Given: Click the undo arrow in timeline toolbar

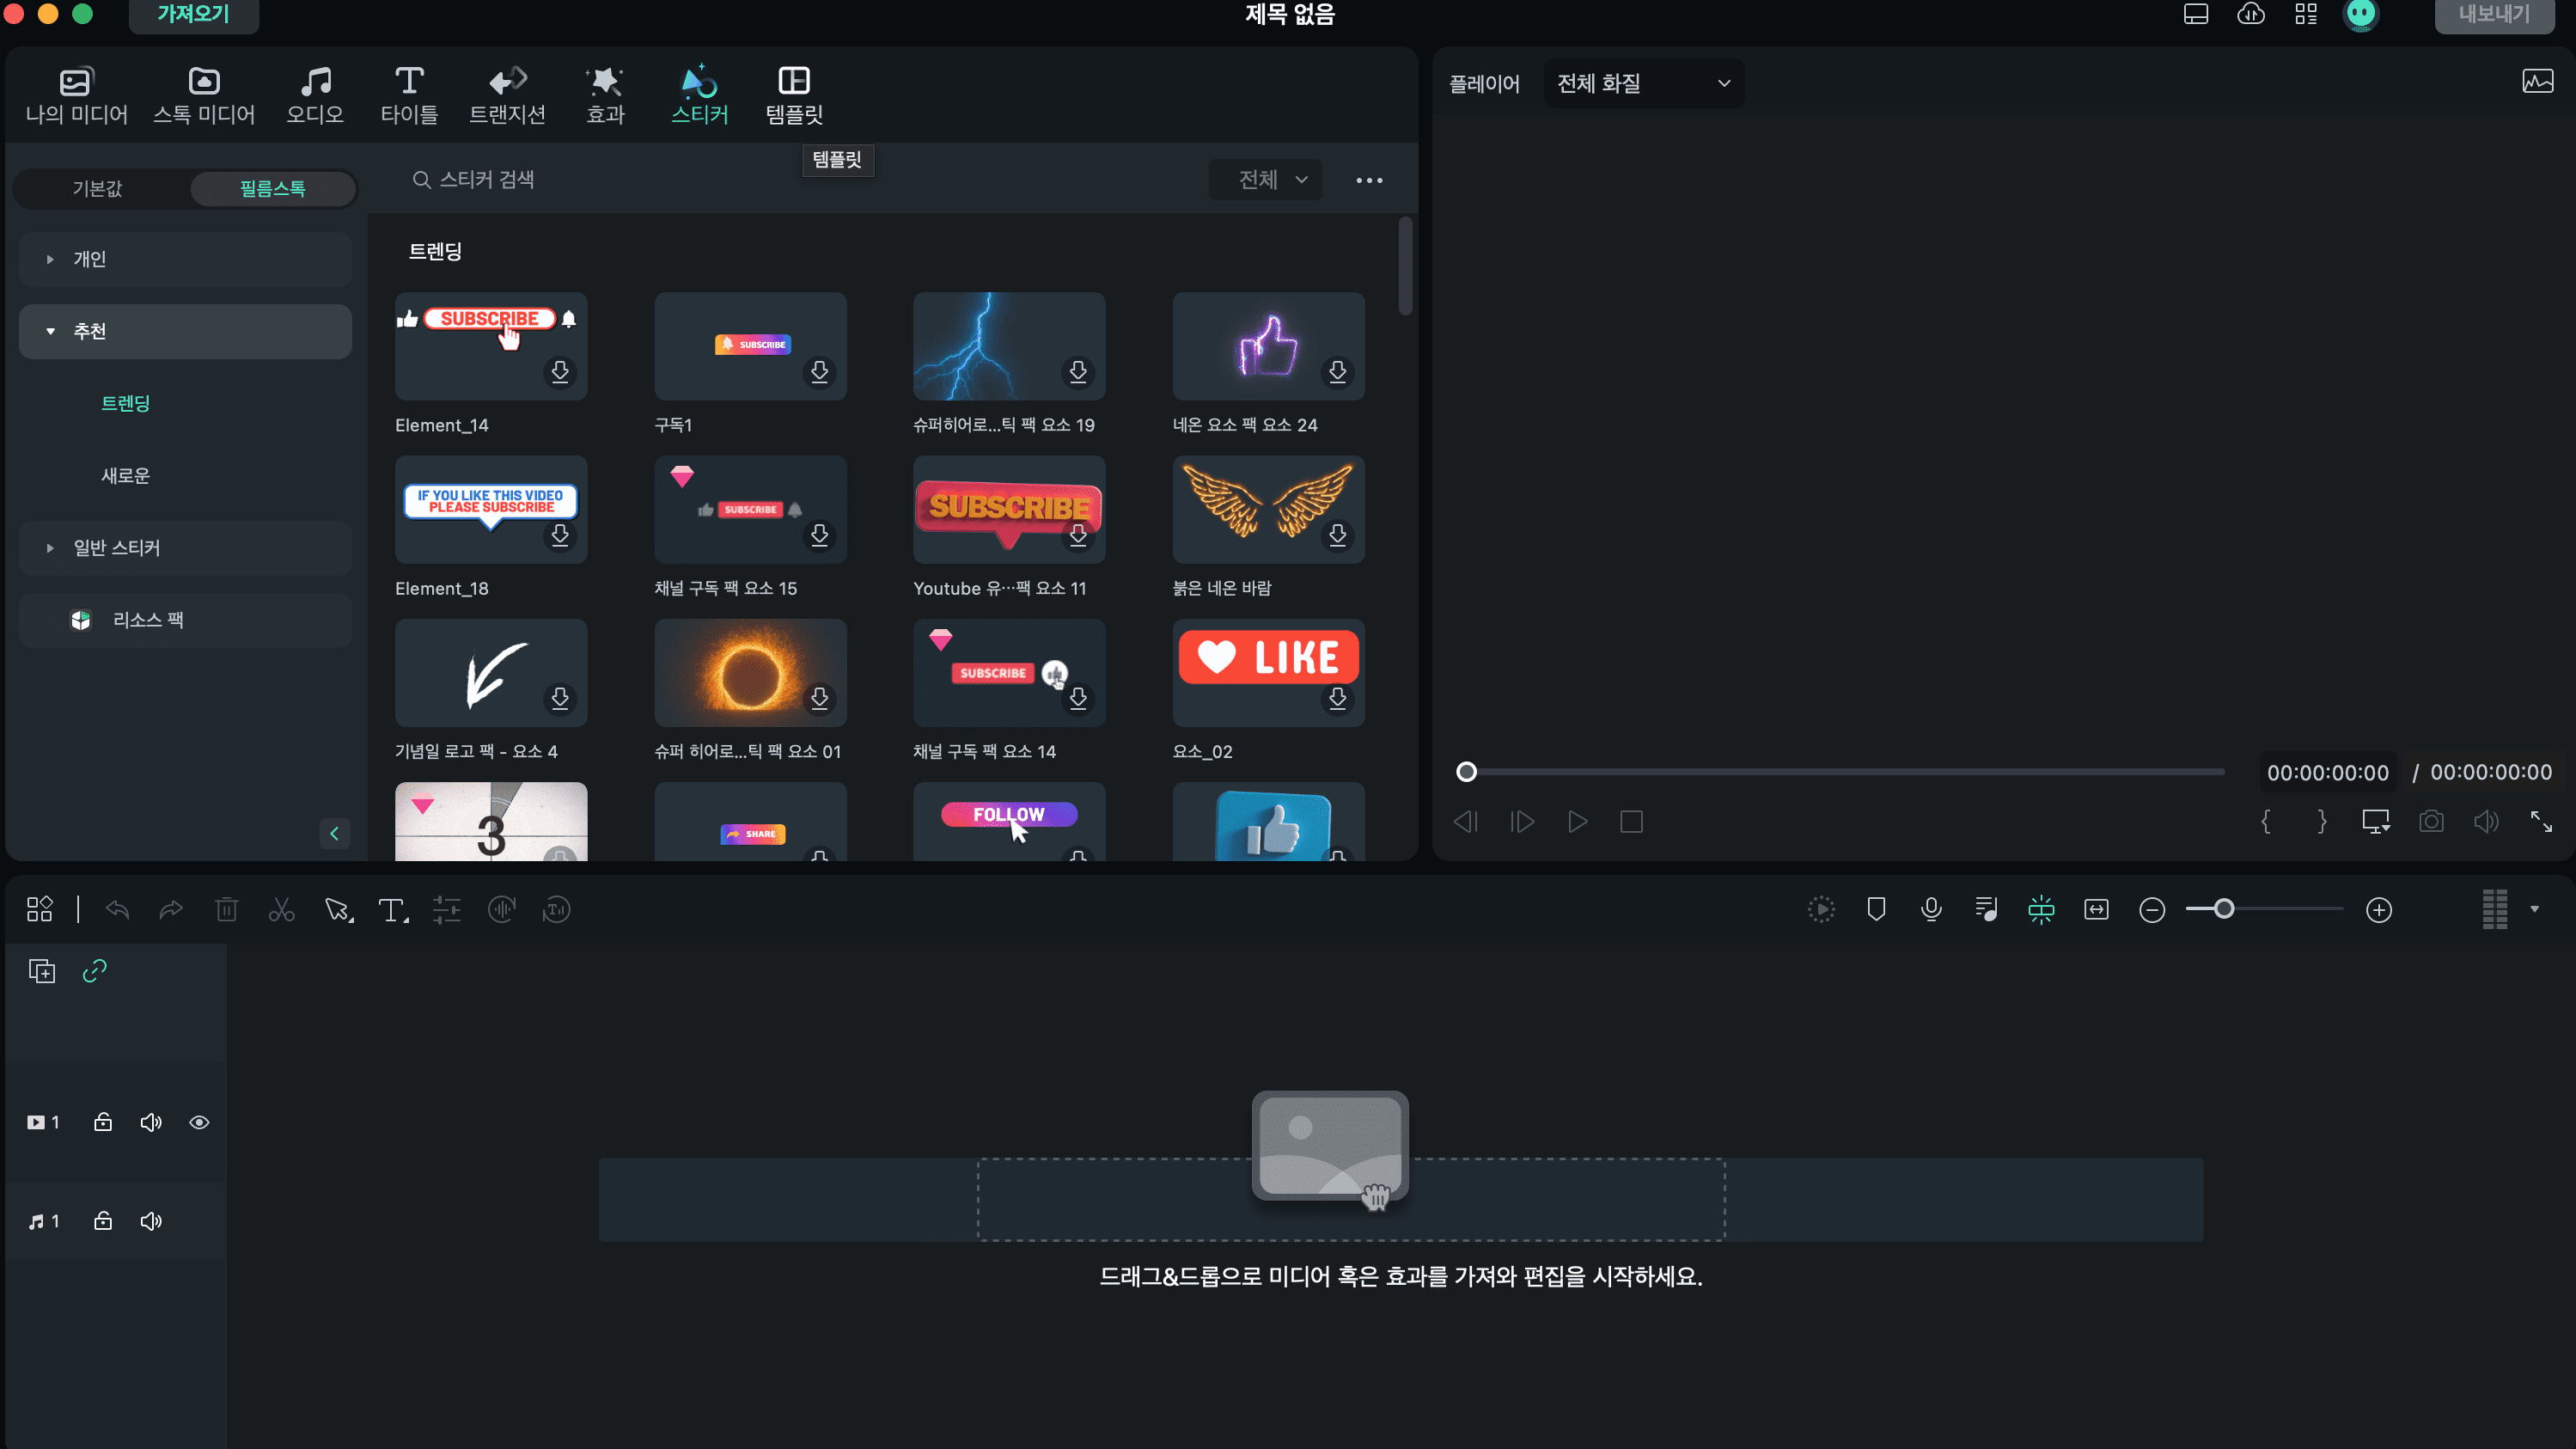Looking at the screenshot, I should pos(117,909).
